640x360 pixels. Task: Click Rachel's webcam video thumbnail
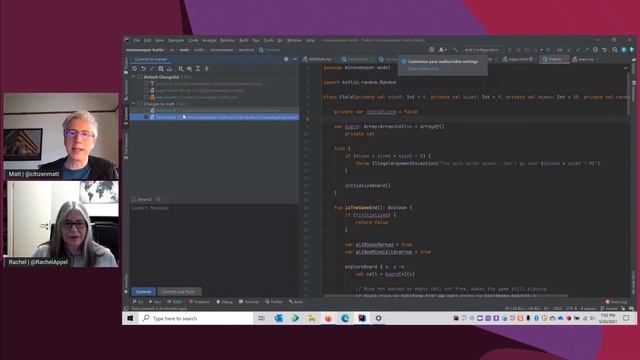point(61,224)
